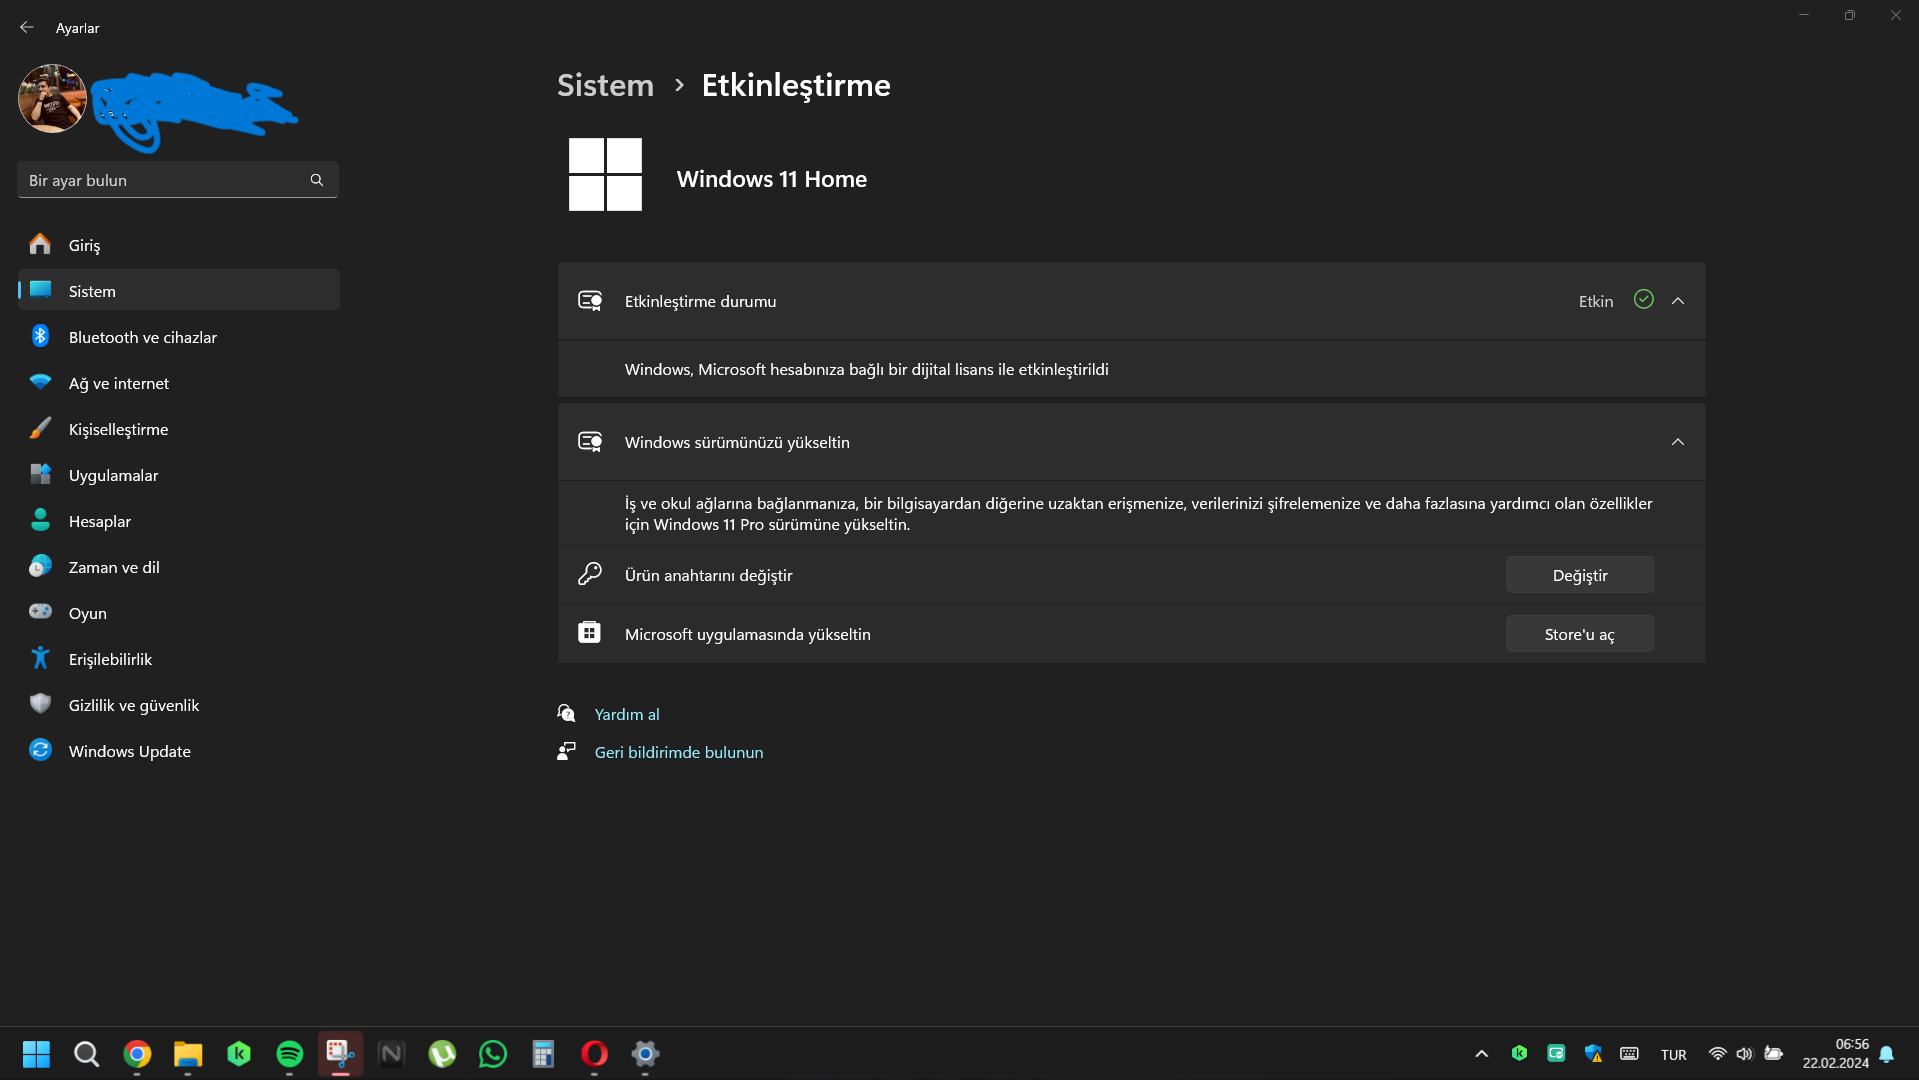Click the Store'u aç button
Viewport: 1919px width, 1080px height.
[1580, 634]
